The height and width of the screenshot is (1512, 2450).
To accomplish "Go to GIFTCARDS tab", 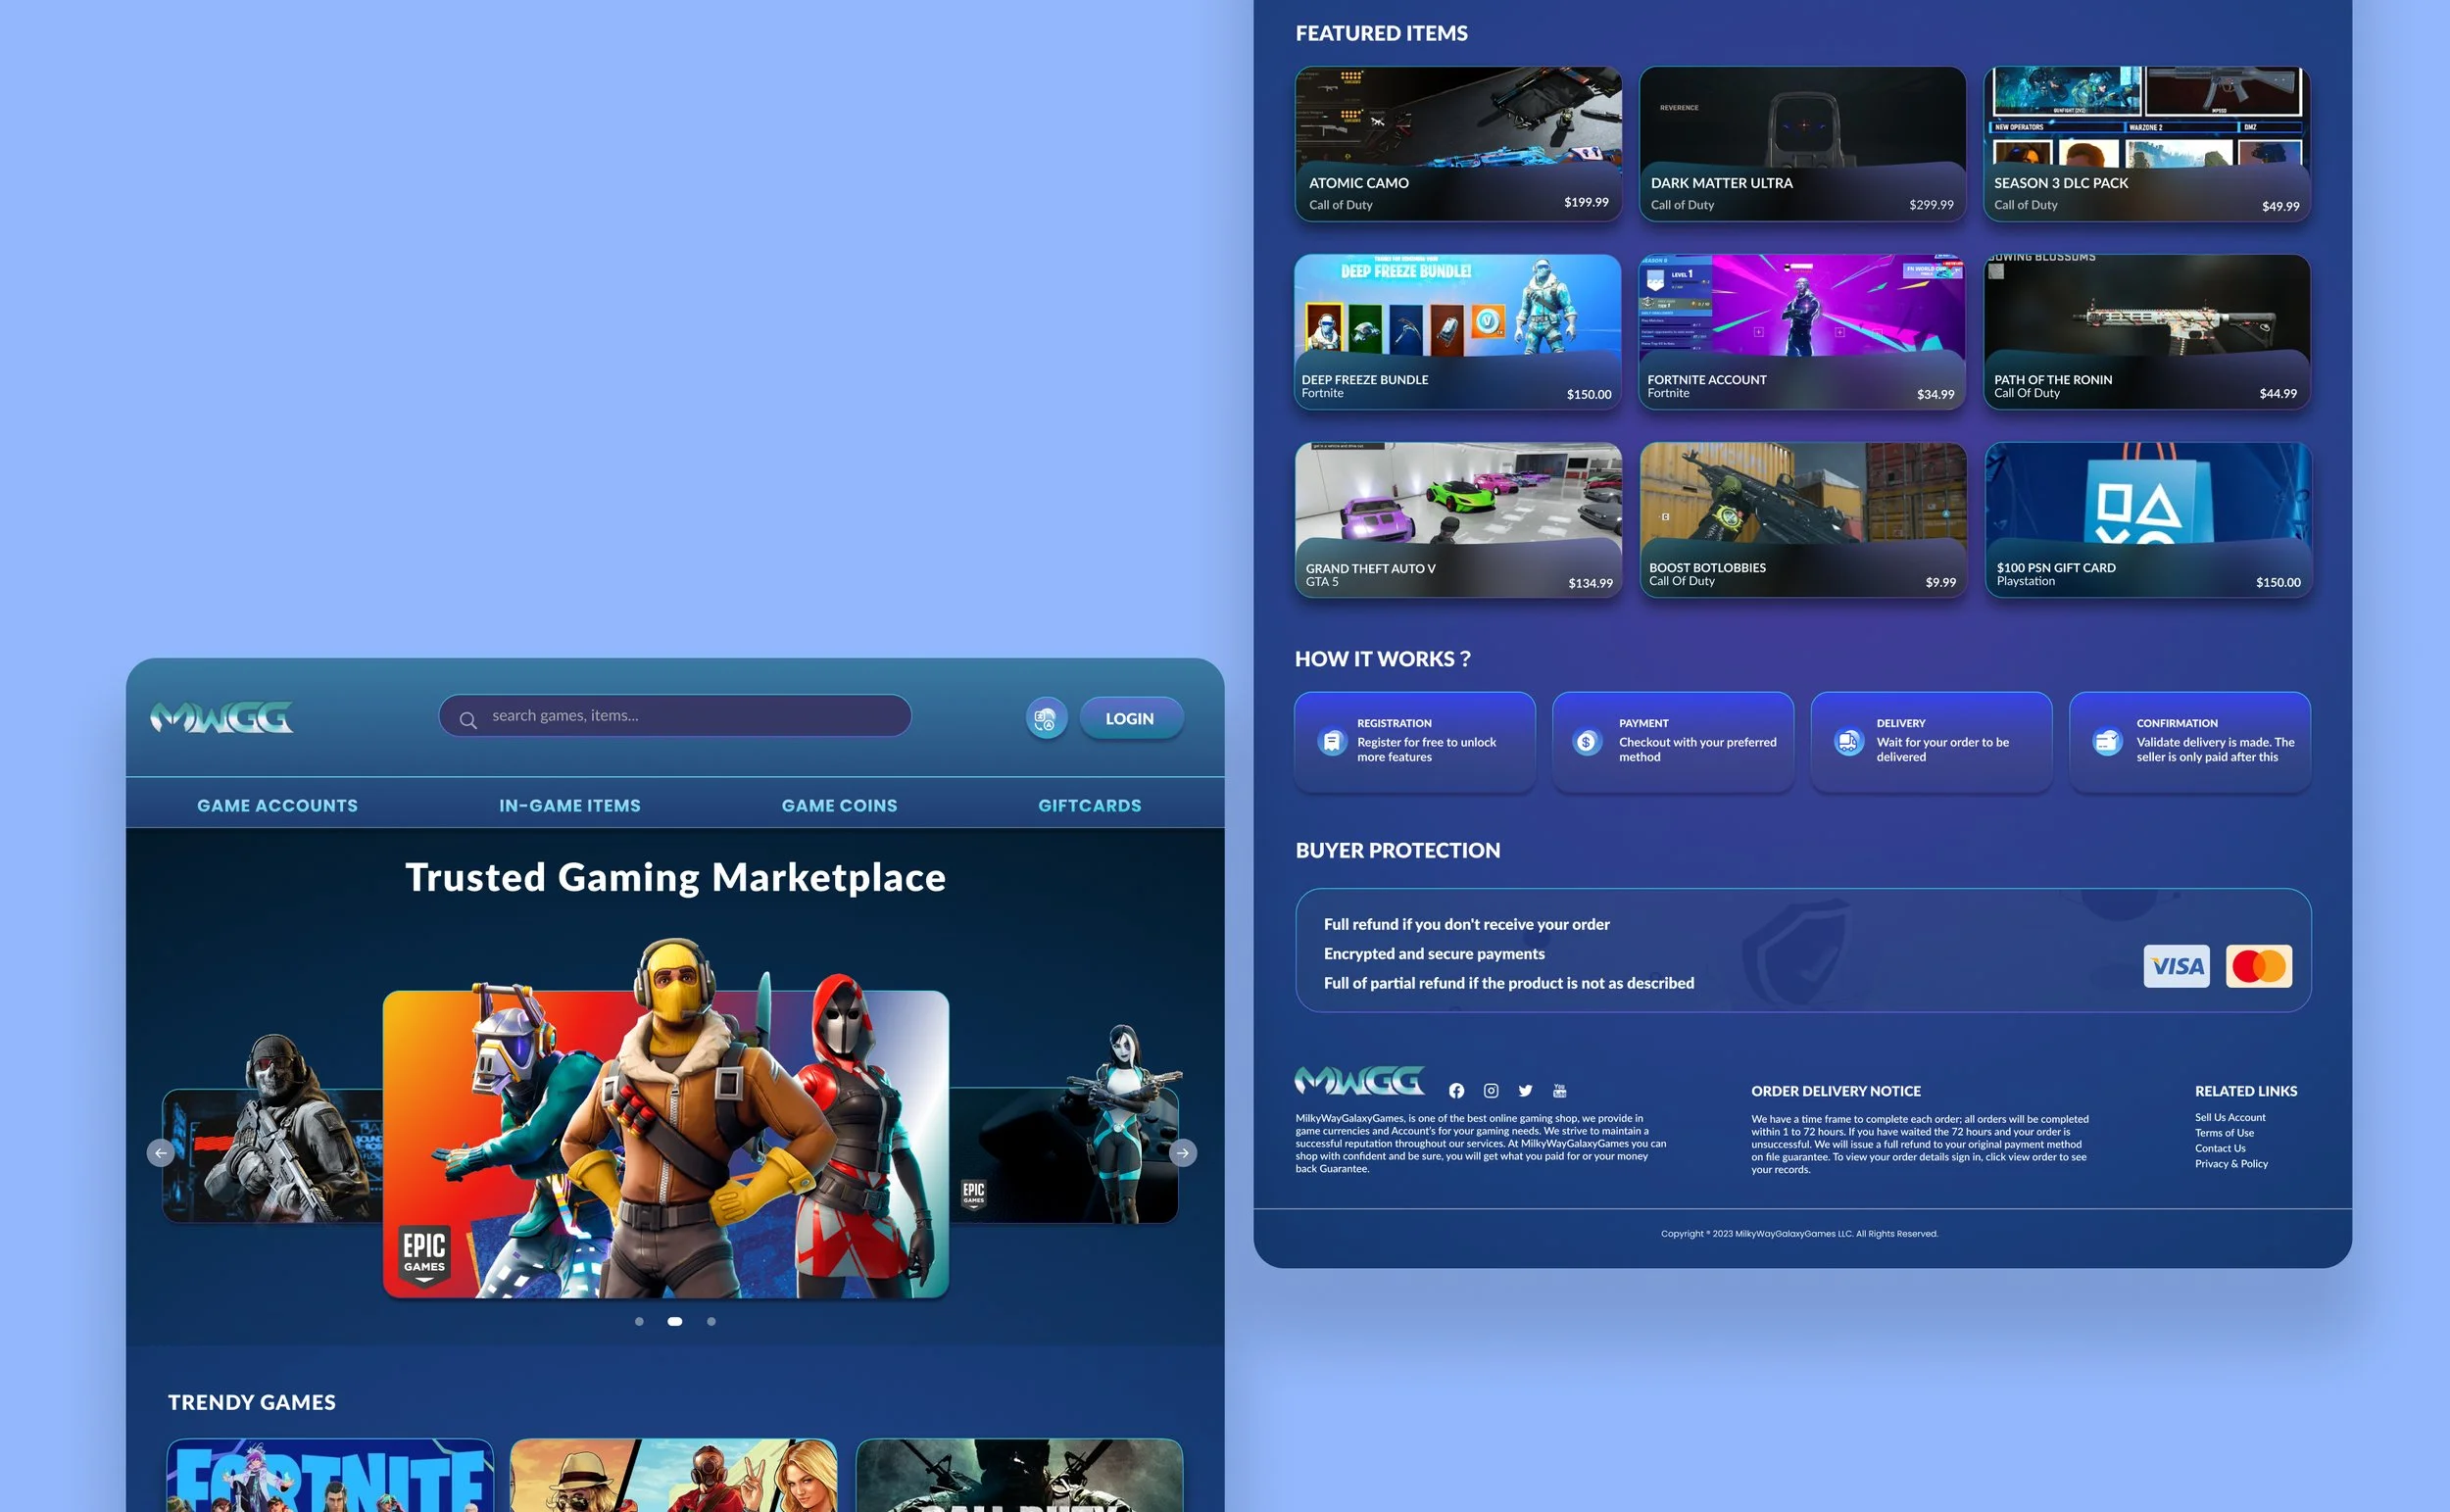I will point(1089,805).
